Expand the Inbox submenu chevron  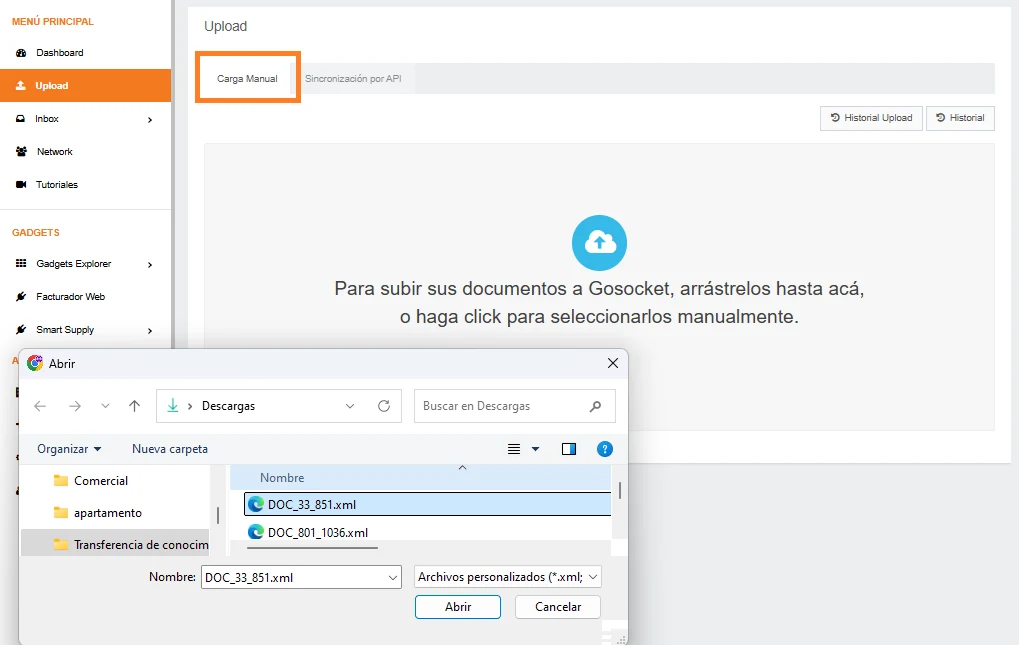pyautogui.click(x=150, y=120)
